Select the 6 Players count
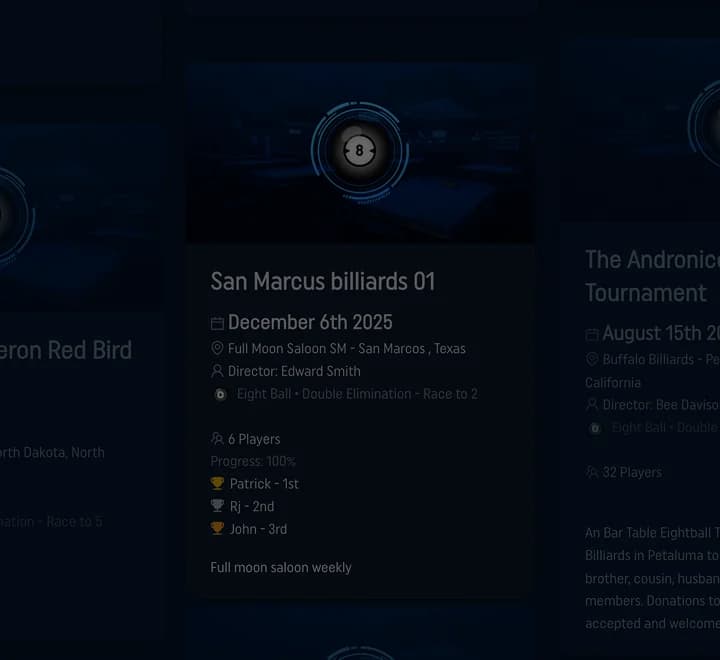This screenshot has height=660, width=720. [x=254, y=439]
